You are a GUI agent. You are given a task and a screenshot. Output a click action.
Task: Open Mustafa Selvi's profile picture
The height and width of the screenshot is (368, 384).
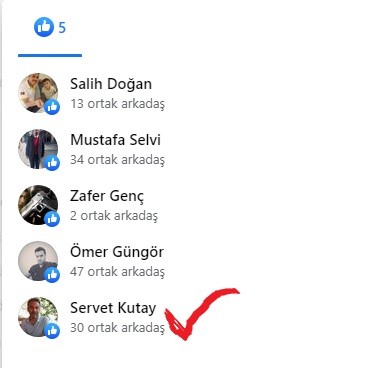38,149
